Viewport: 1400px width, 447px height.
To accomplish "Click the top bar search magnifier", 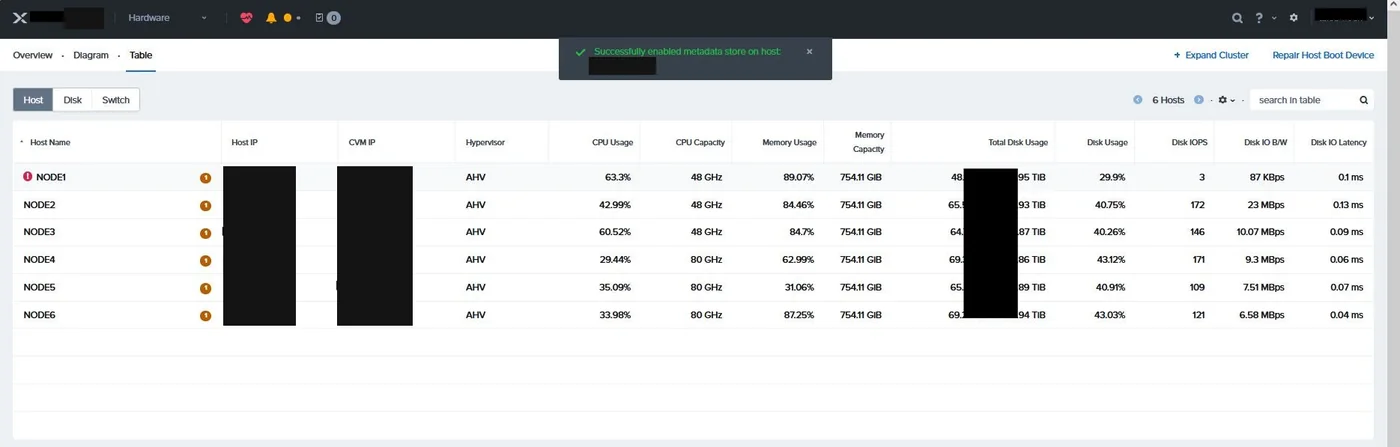I will pyautogui.click(x=1237, y=18).
